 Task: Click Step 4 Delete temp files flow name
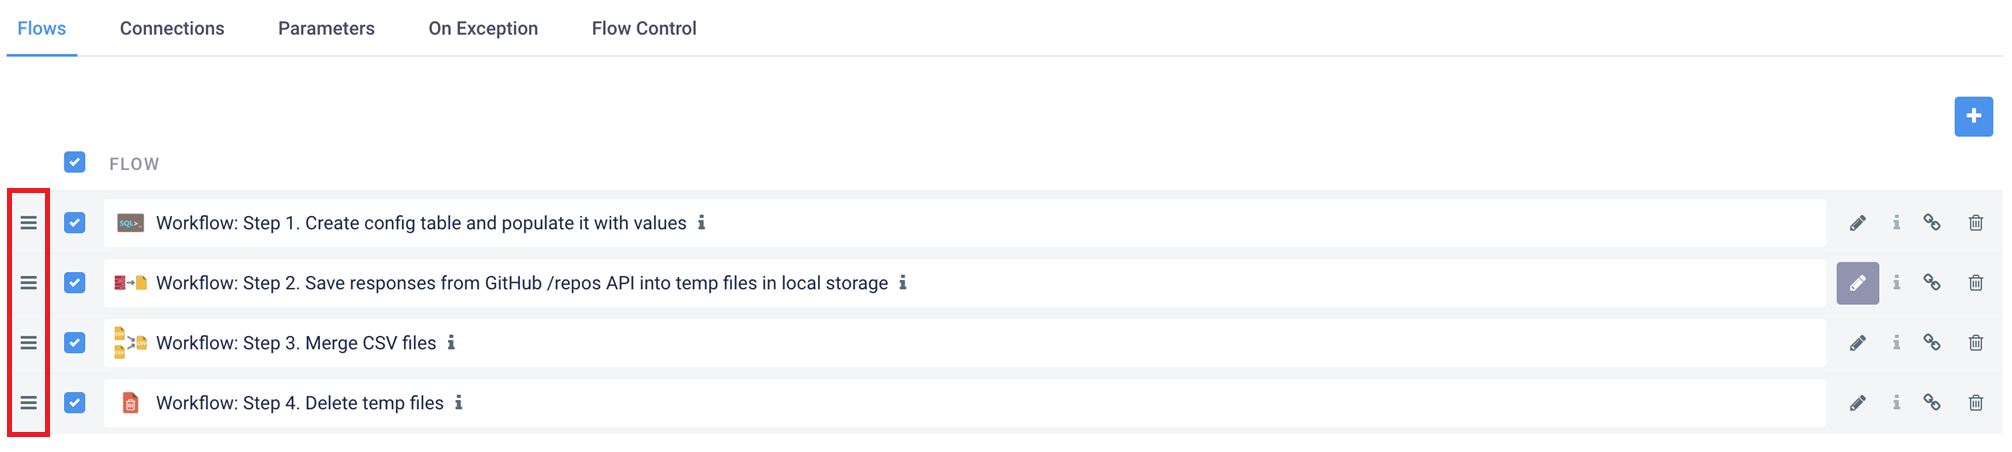click(x=300, y=403)
